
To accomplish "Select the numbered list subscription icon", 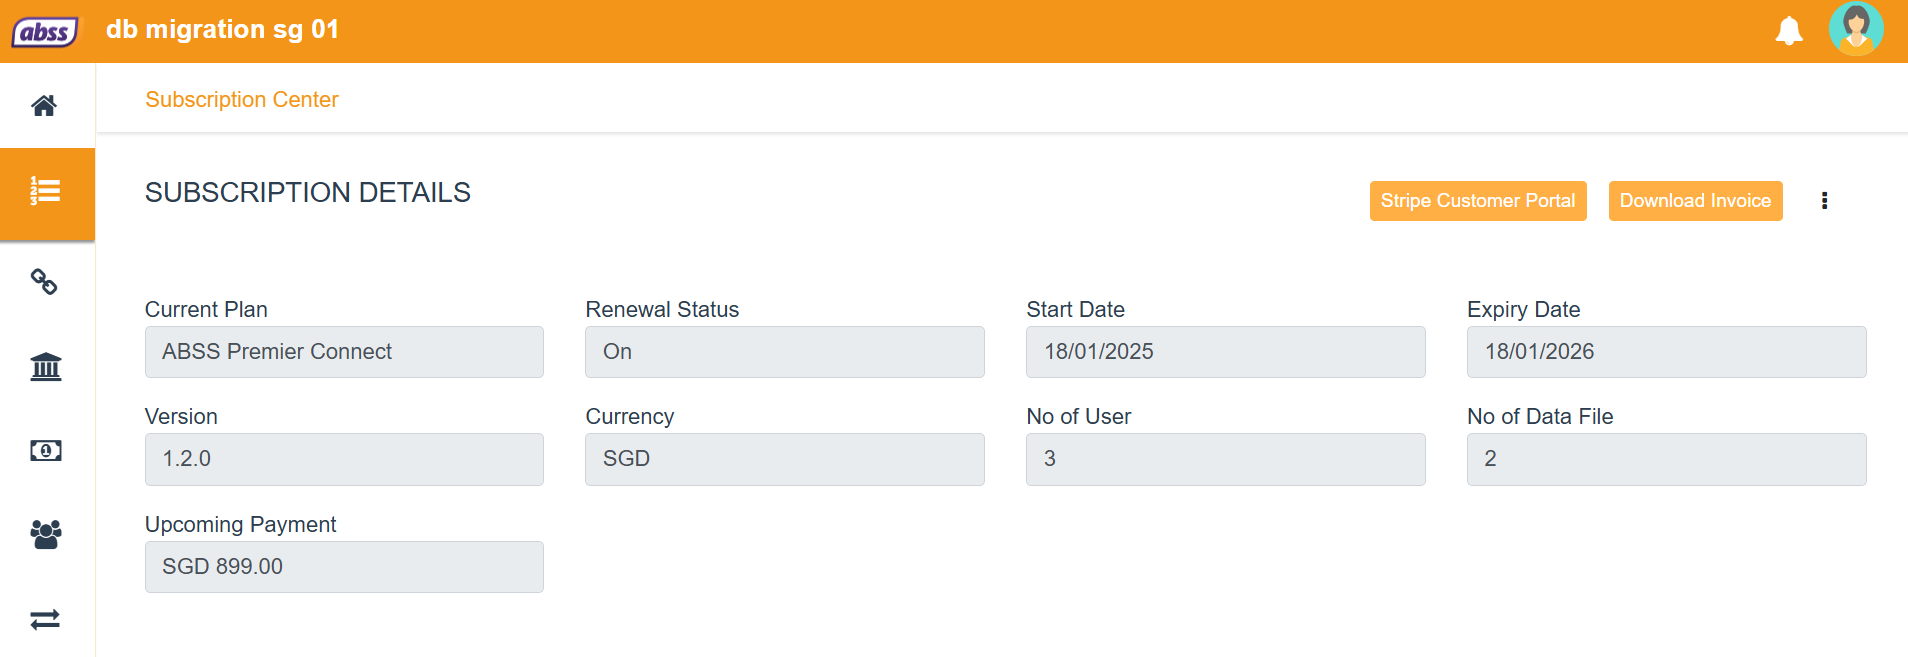I will [x=45, y=191].
